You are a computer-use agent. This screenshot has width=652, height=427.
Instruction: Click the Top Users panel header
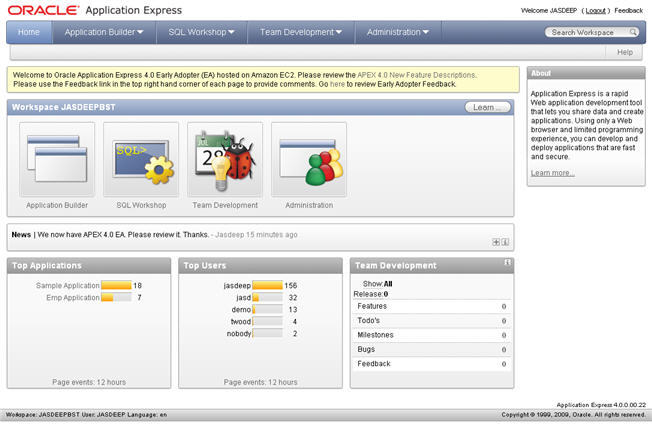point(261,266)
